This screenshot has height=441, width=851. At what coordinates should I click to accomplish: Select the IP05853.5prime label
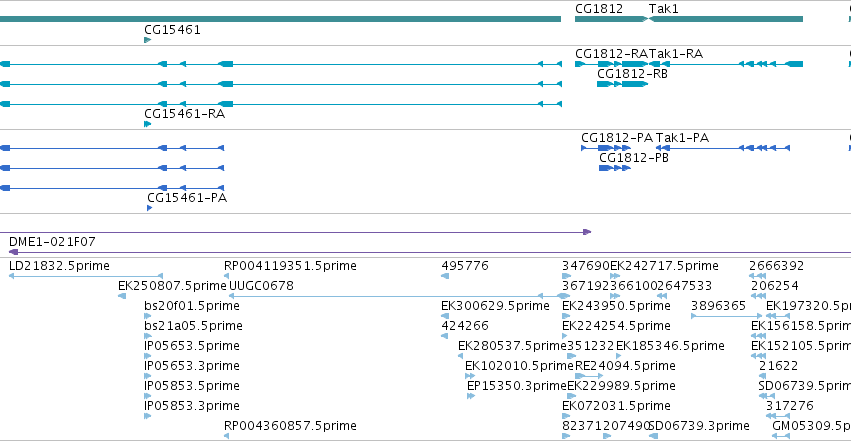pos(192,386)
